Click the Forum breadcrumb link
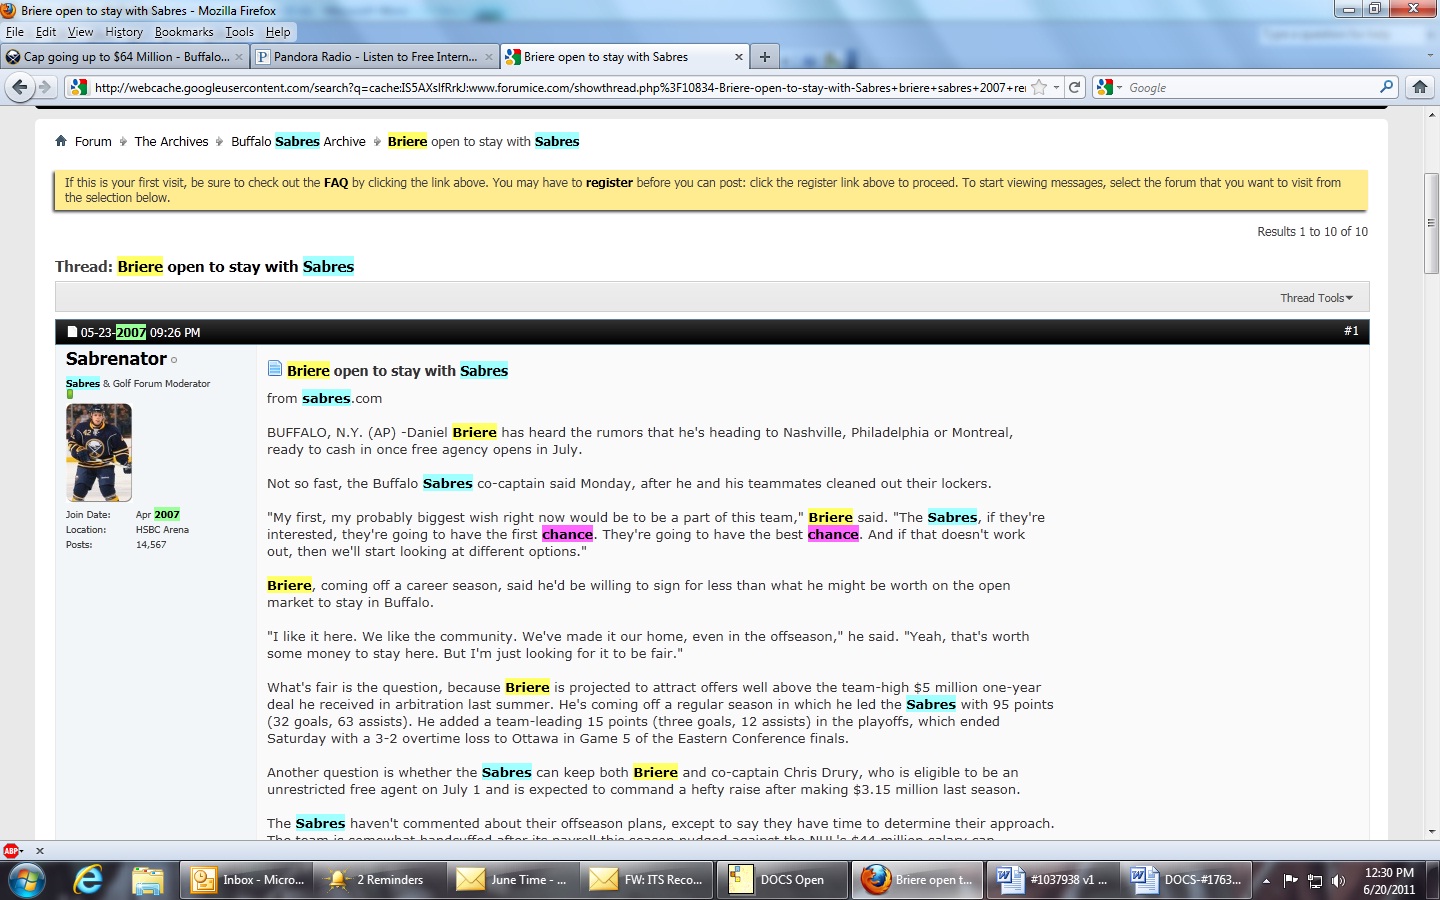 tap(93, 141)
